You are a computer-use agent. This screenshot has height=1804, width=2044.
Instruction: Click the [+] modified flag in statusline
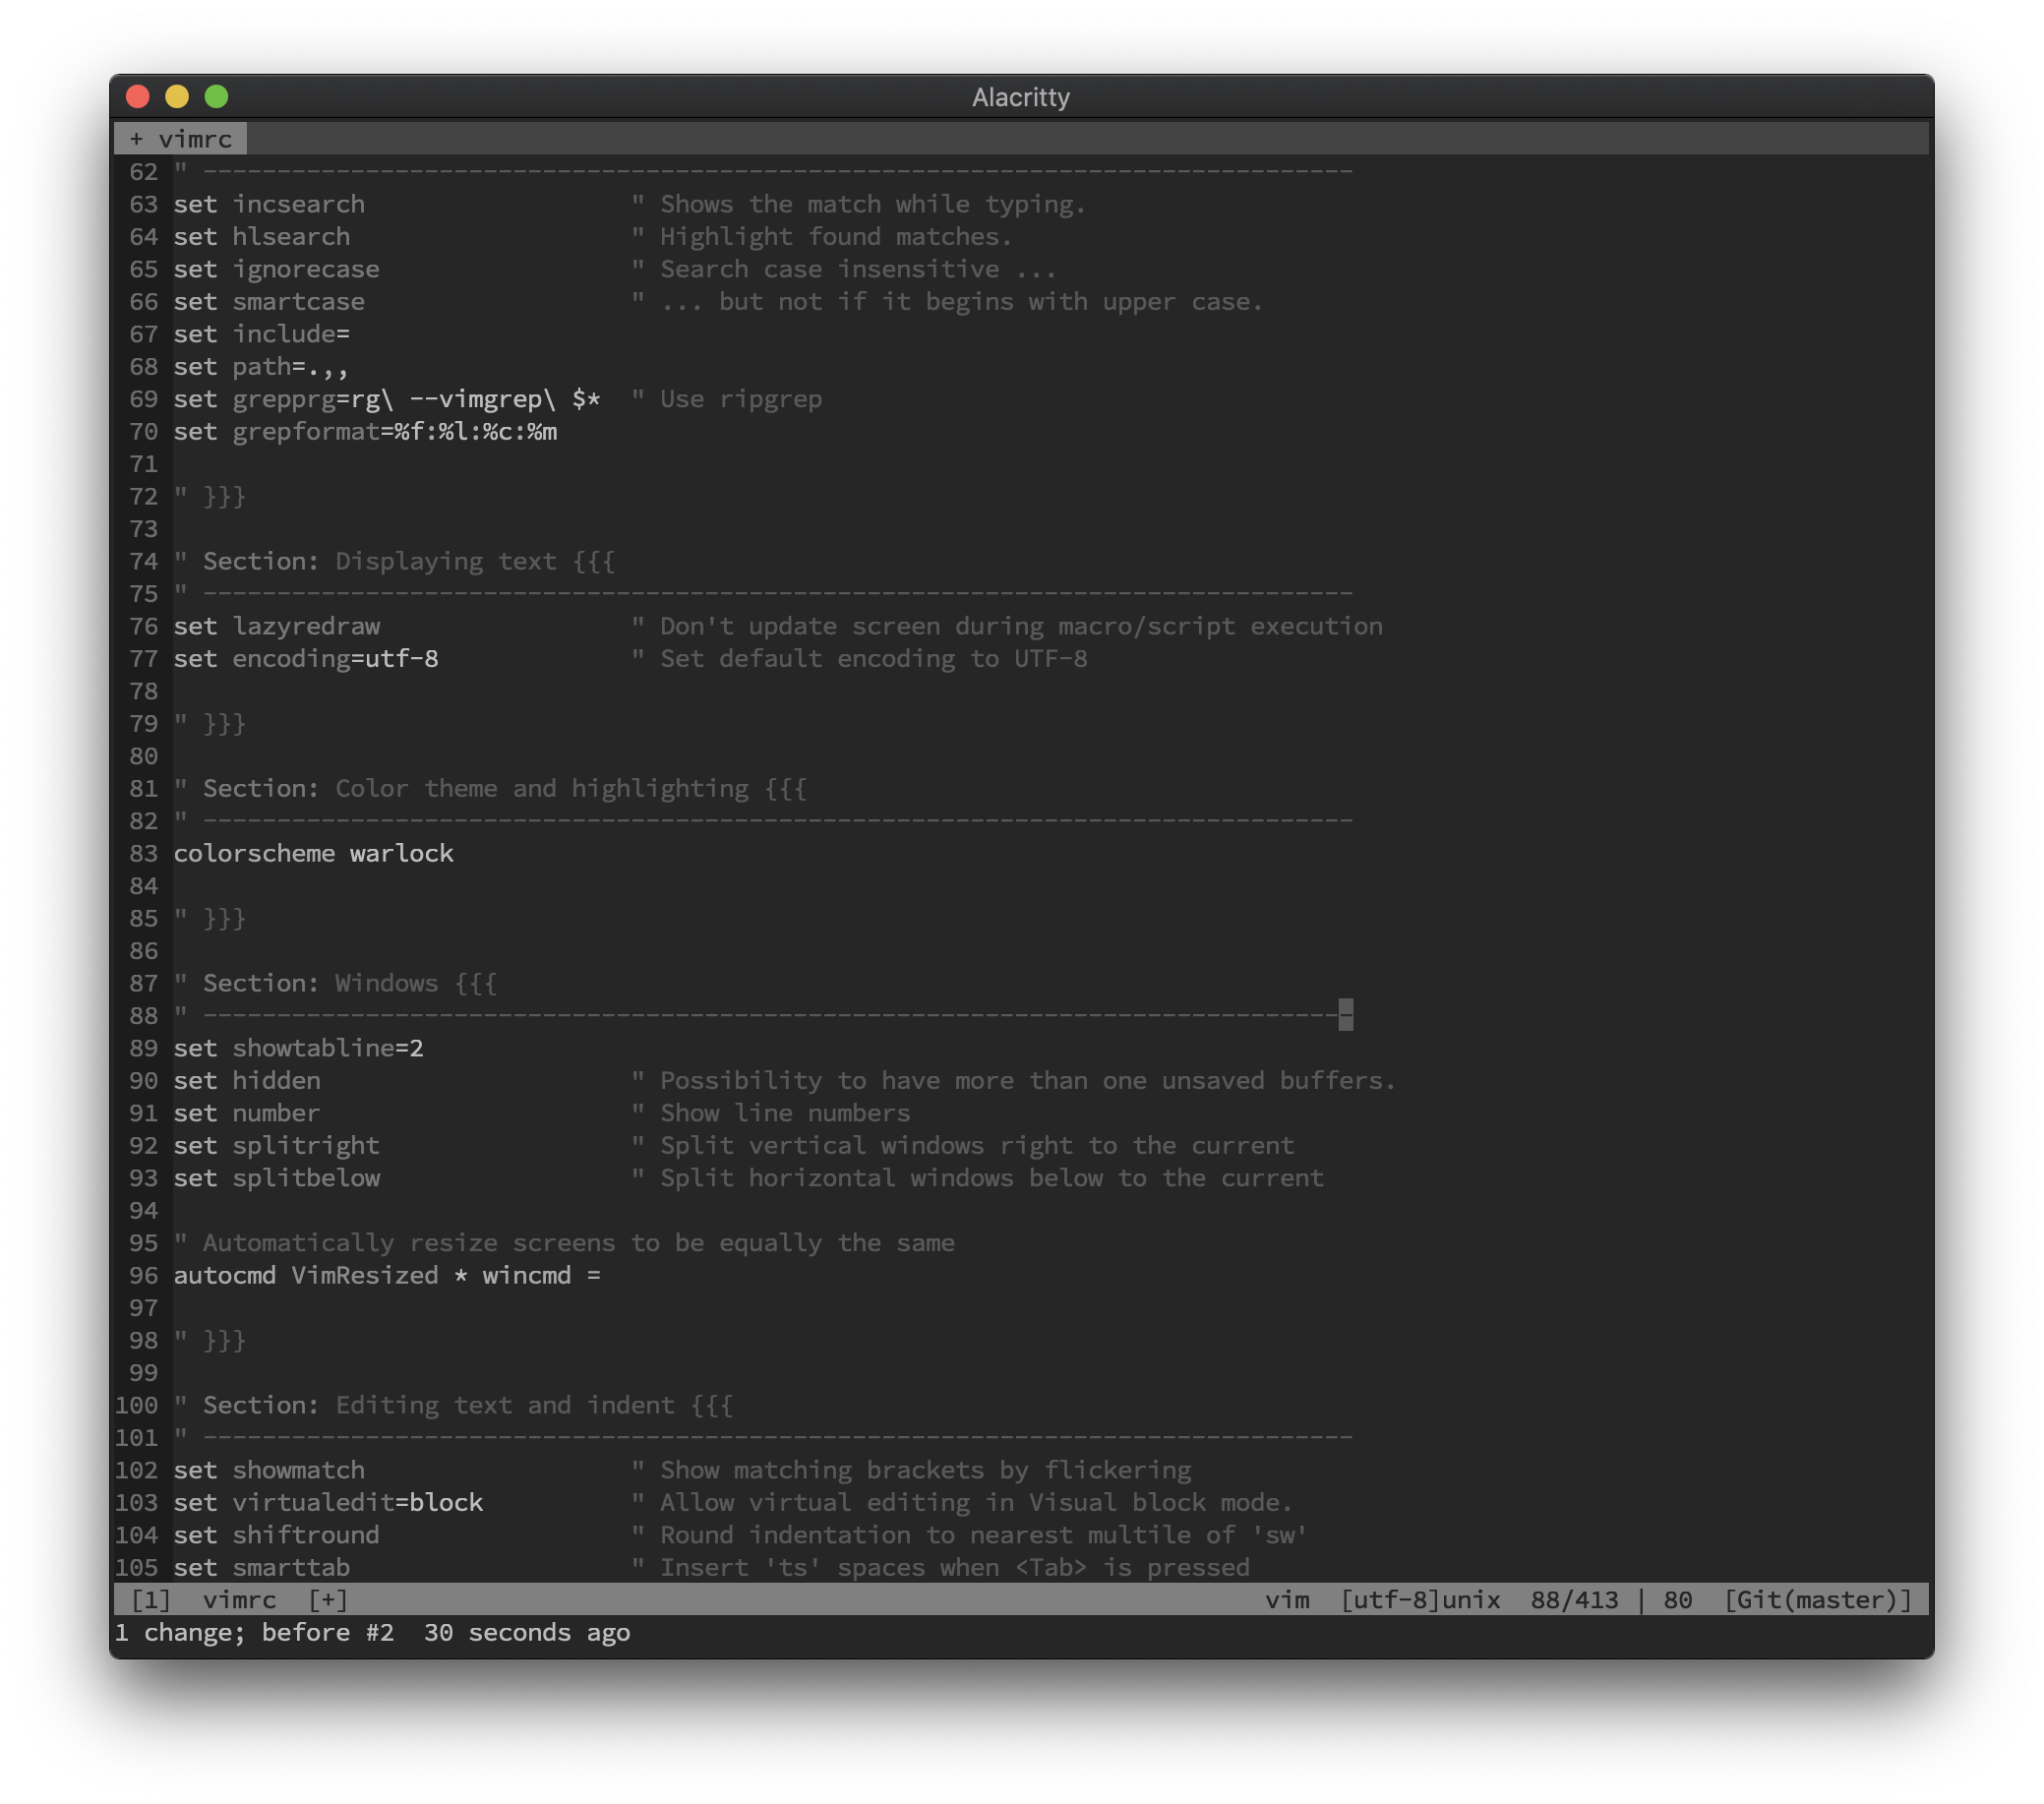click(x=328, y=1600)
